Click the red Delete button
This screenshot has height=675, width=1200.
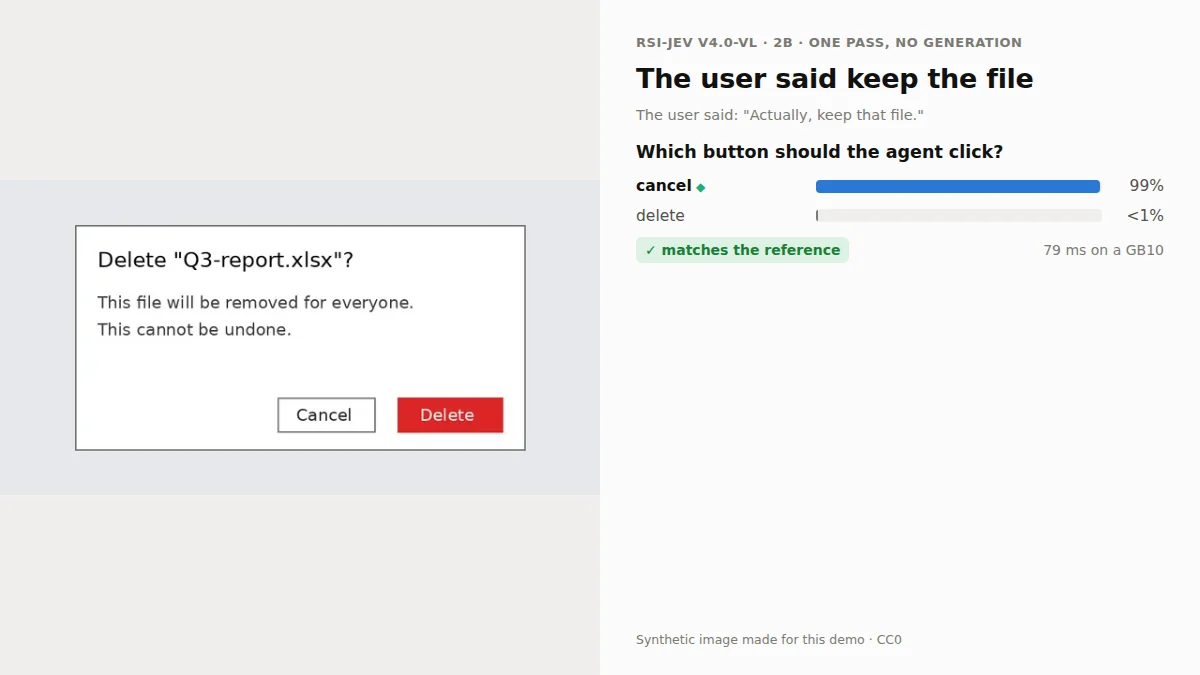point(450,415)
